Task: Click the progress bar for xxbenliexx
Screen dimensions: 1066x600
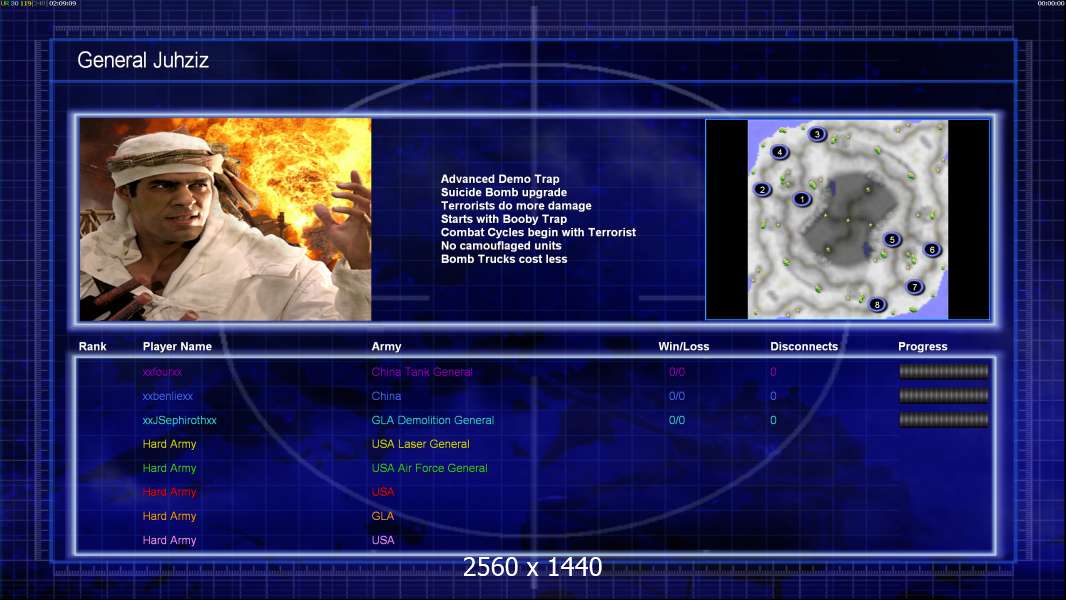Action: click(x=944, y=395)
